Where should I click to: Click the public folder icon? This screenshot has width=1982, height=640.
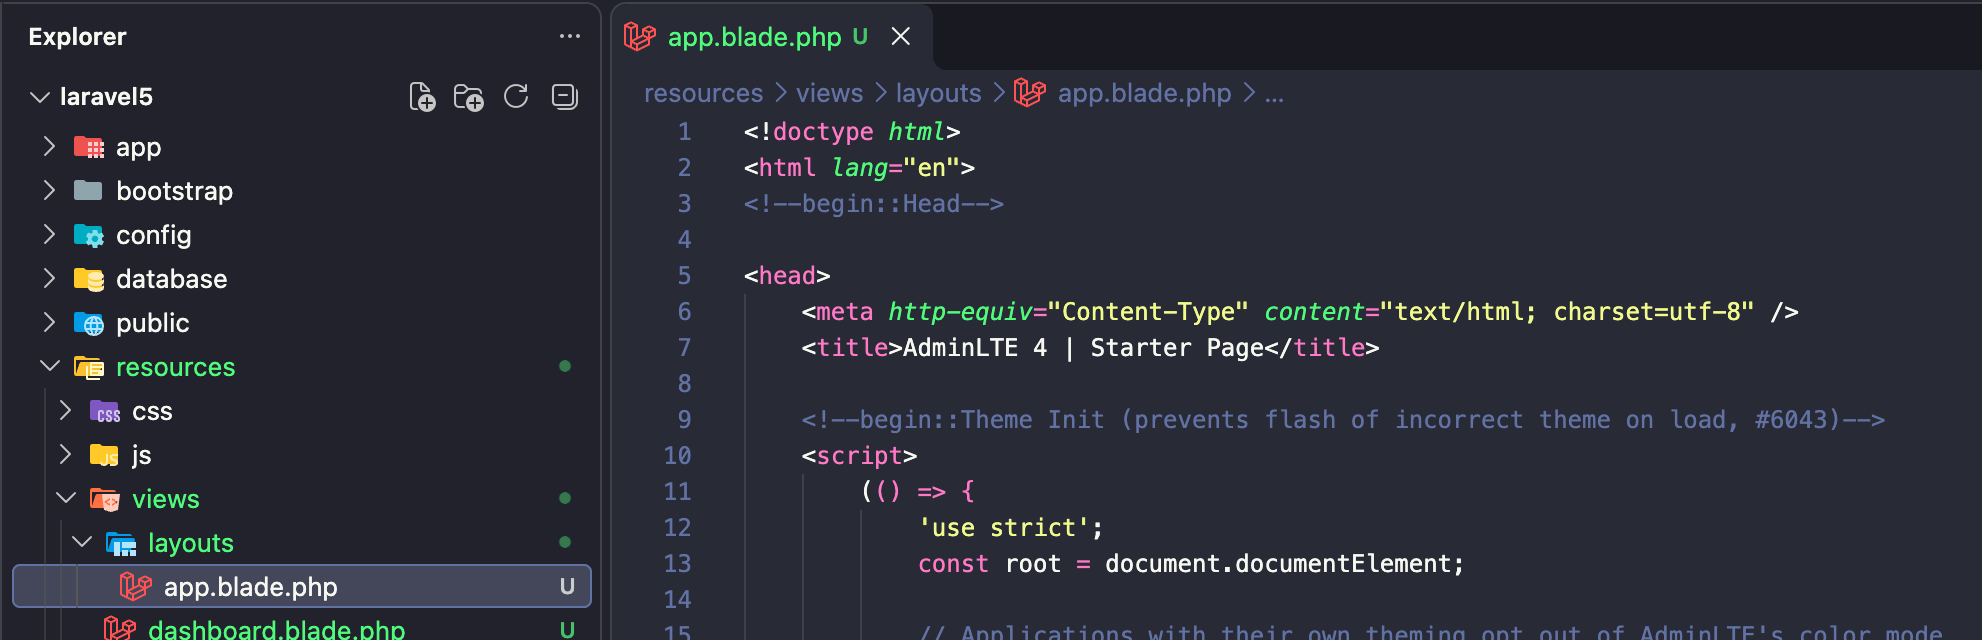(x=89, y=324)
